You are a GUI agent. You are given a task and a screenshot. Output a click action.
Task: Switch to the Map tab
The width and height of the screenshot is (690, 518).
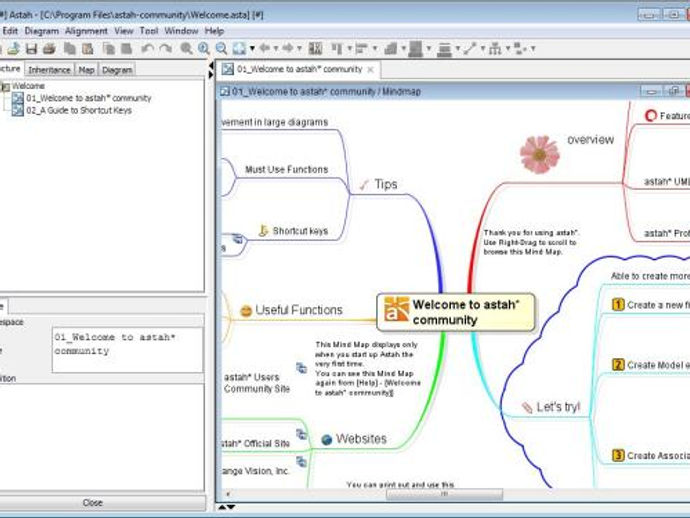[x=86, y=70]
